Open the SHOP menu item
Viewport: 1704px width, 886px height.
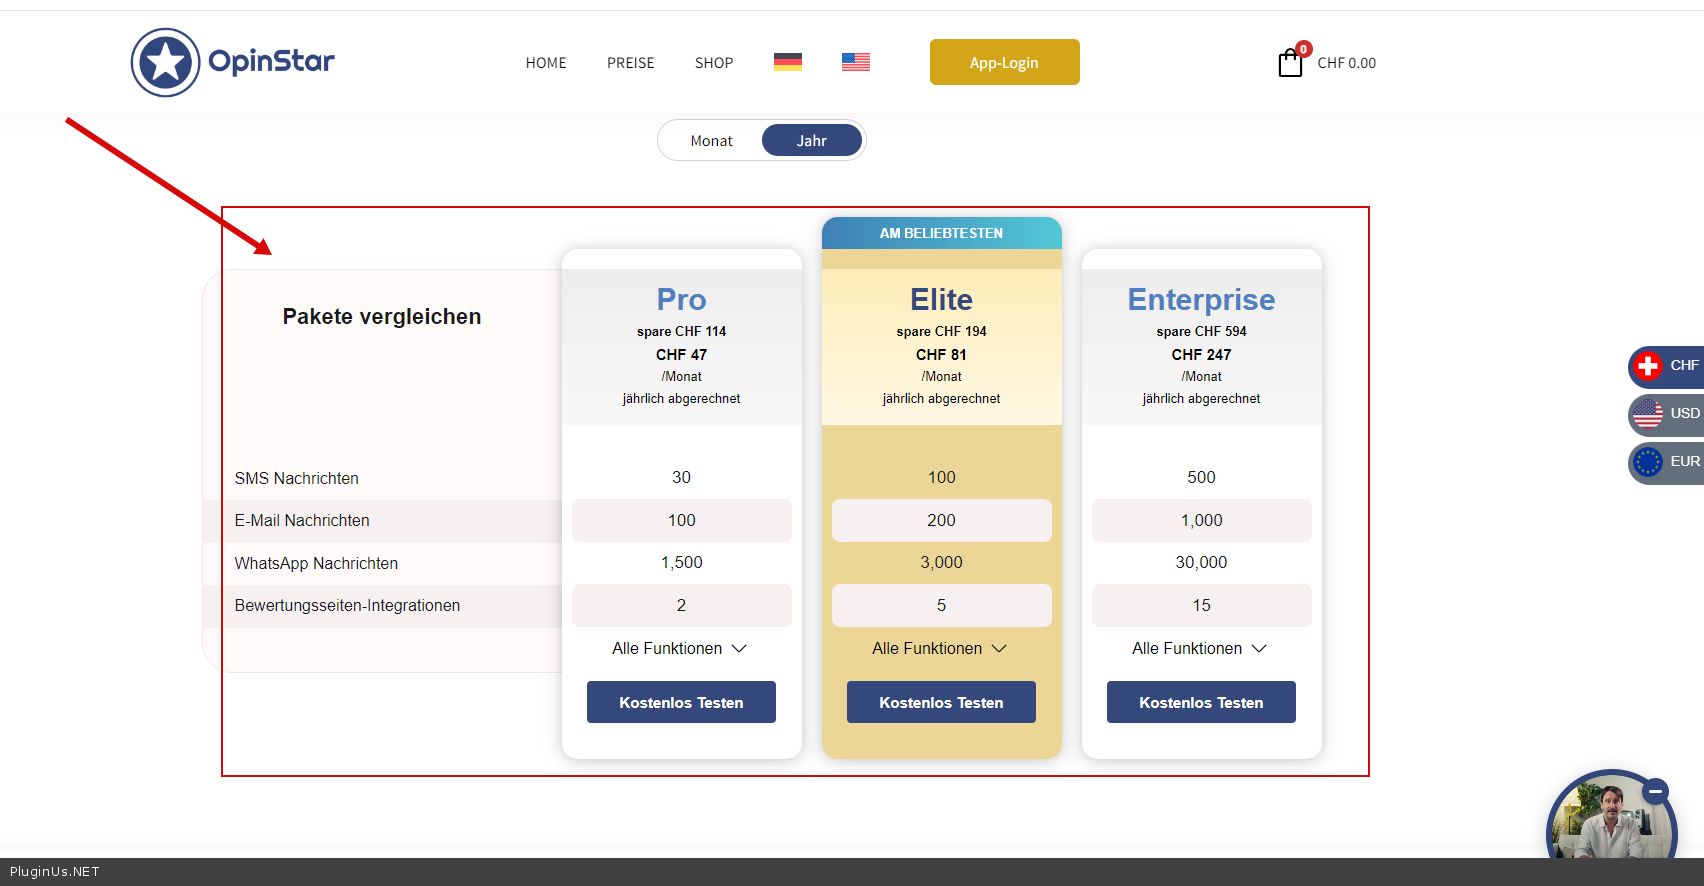(714, 63)
